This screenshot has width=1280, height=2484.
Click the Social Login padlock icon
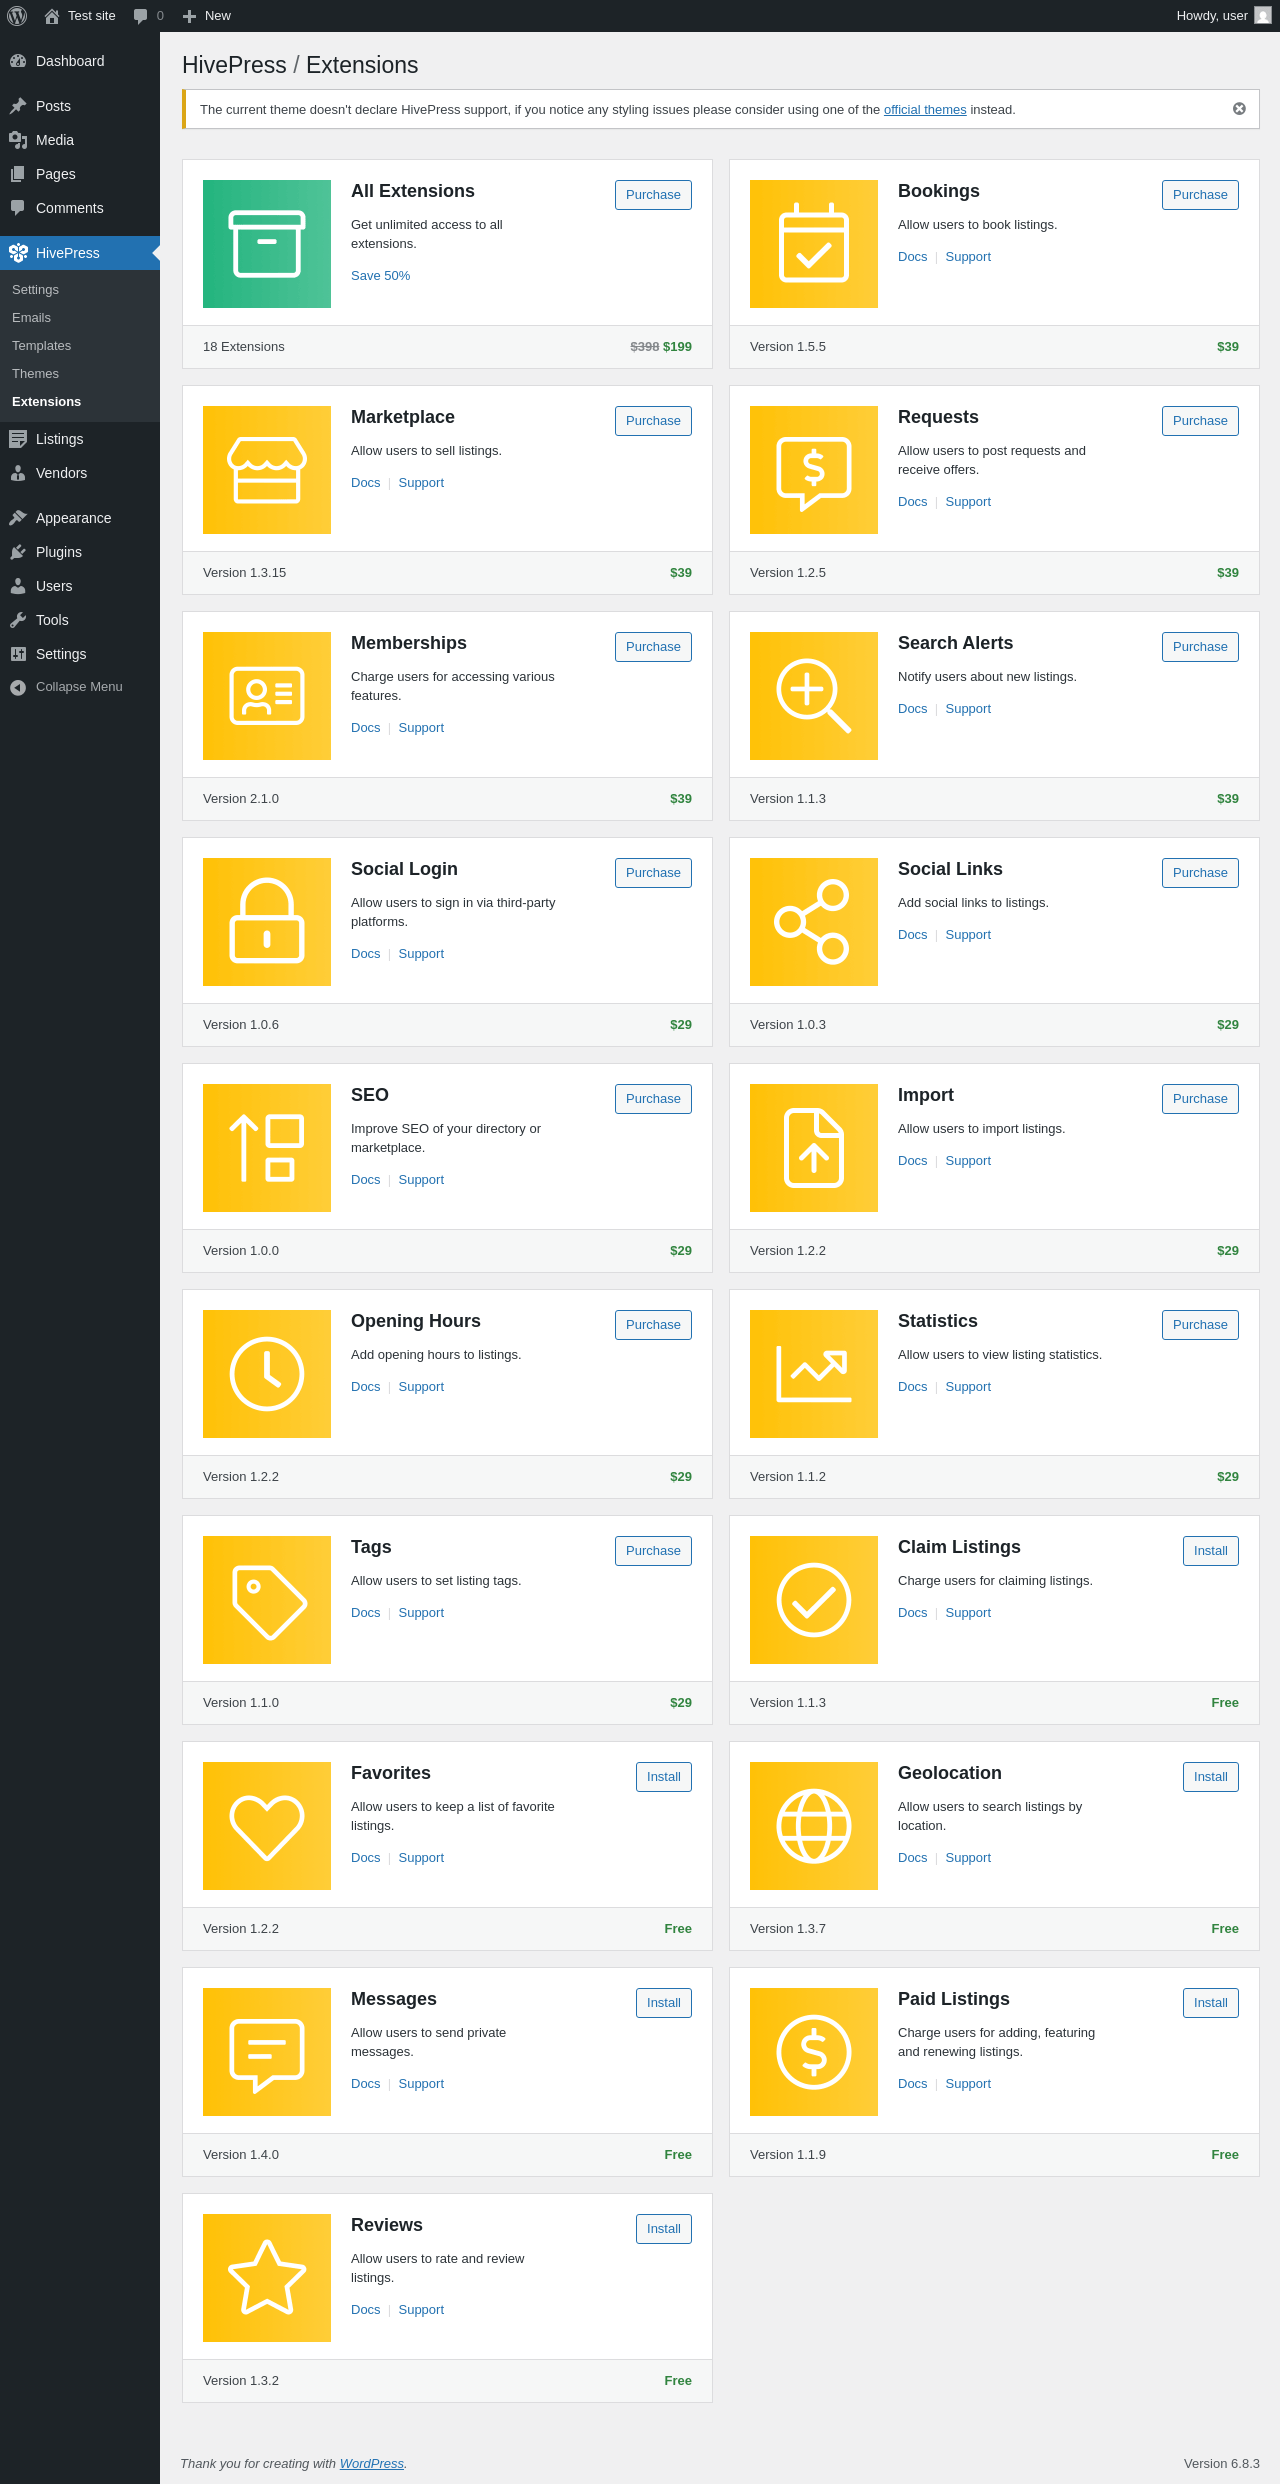click(x=267, y=922)
